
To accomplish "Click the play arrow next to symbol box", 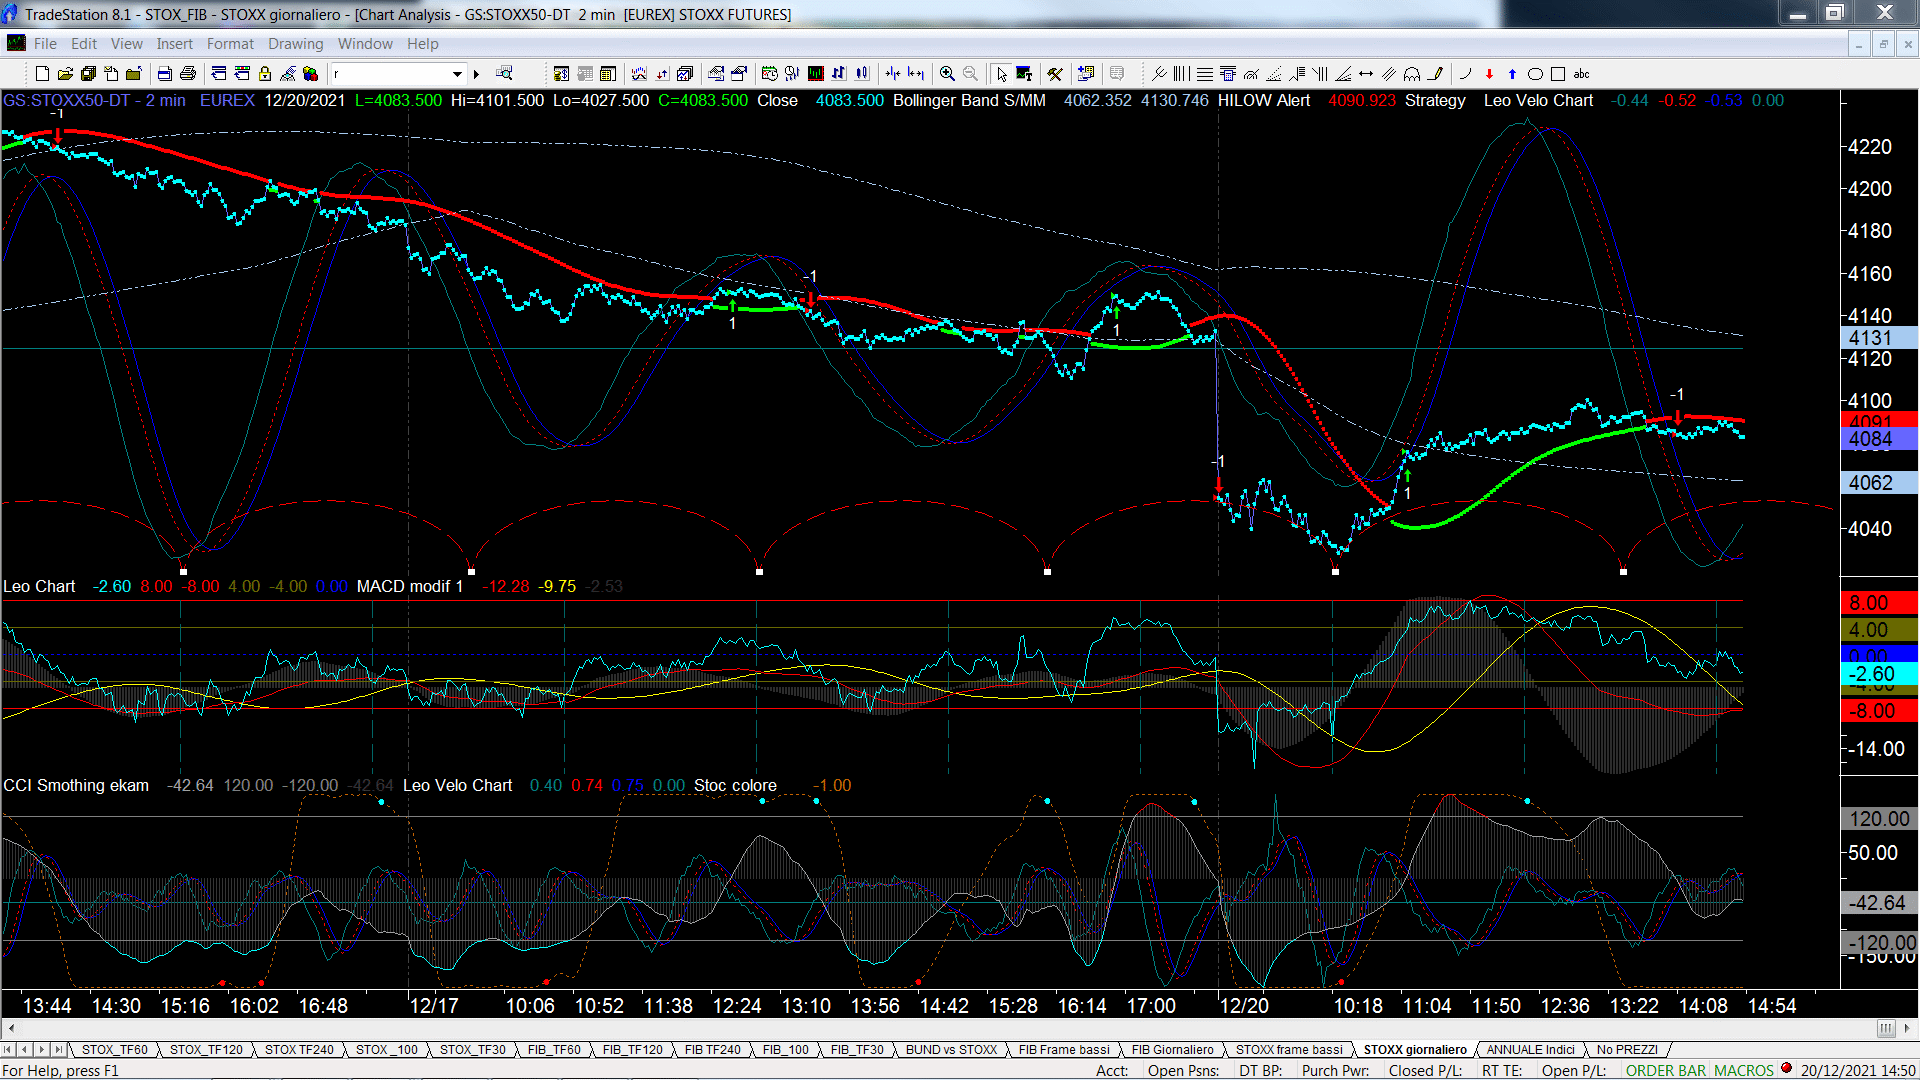I will pyautogui.click(x=477, y=74).
